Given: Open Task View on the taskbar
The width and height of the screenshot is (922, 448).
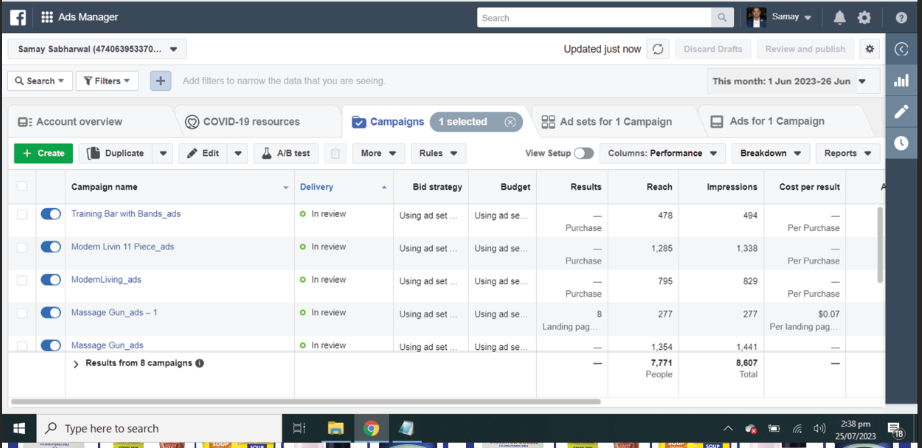Looking at the screenshot, I should 299,428.
